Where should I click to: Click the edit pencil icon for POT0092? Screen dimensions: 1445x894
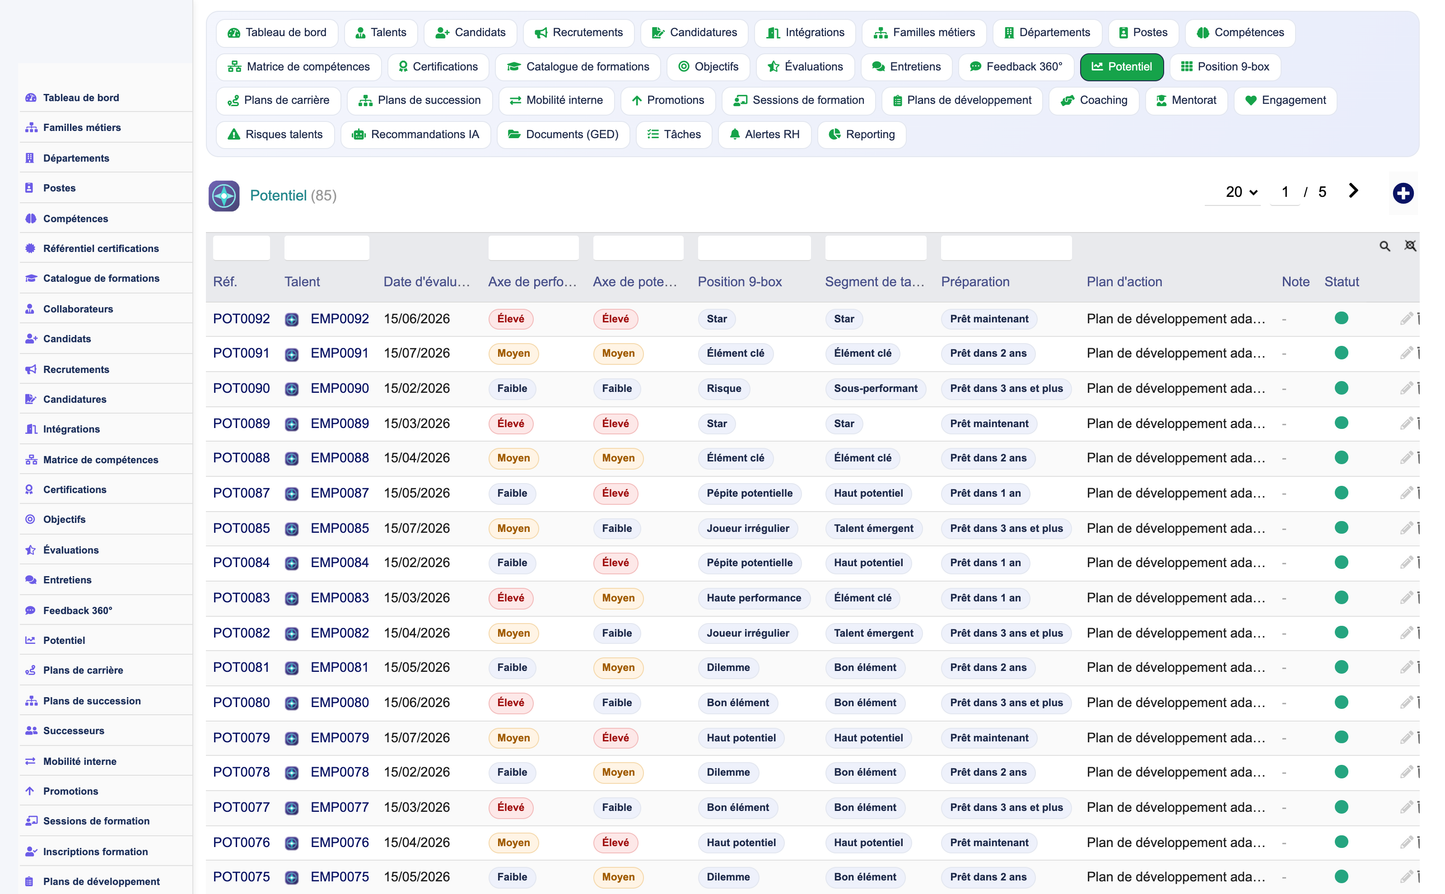point(1406,319)
